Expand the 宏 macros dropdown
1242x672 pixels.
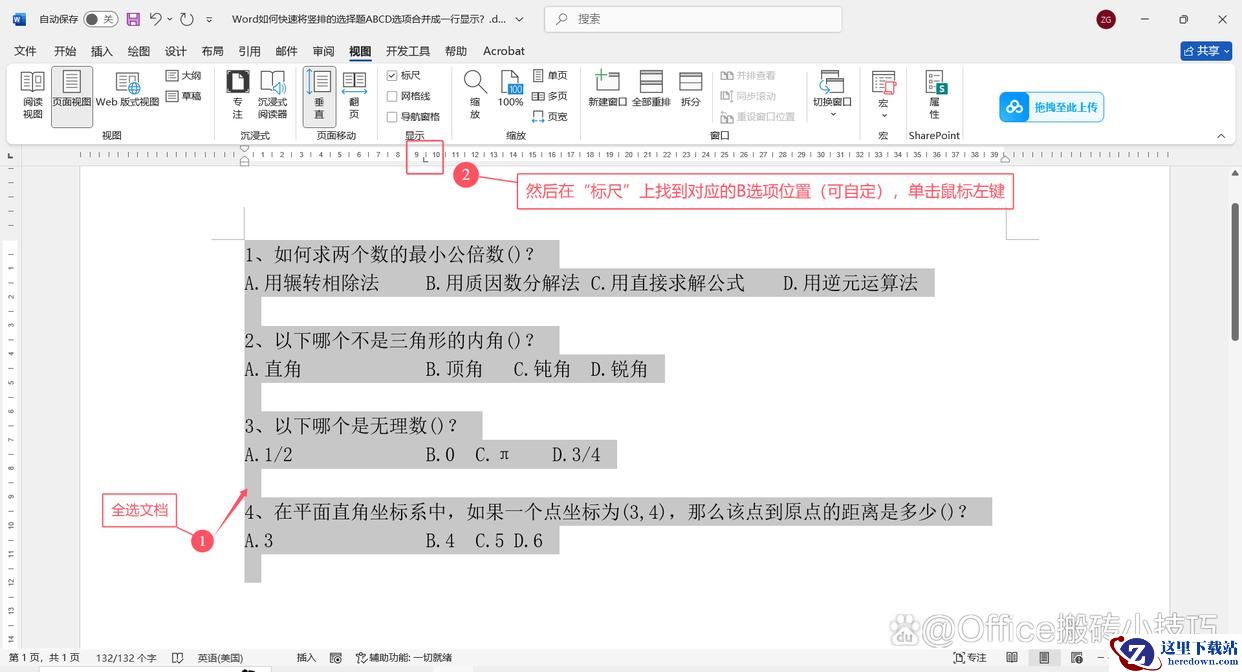coord(883,114)
